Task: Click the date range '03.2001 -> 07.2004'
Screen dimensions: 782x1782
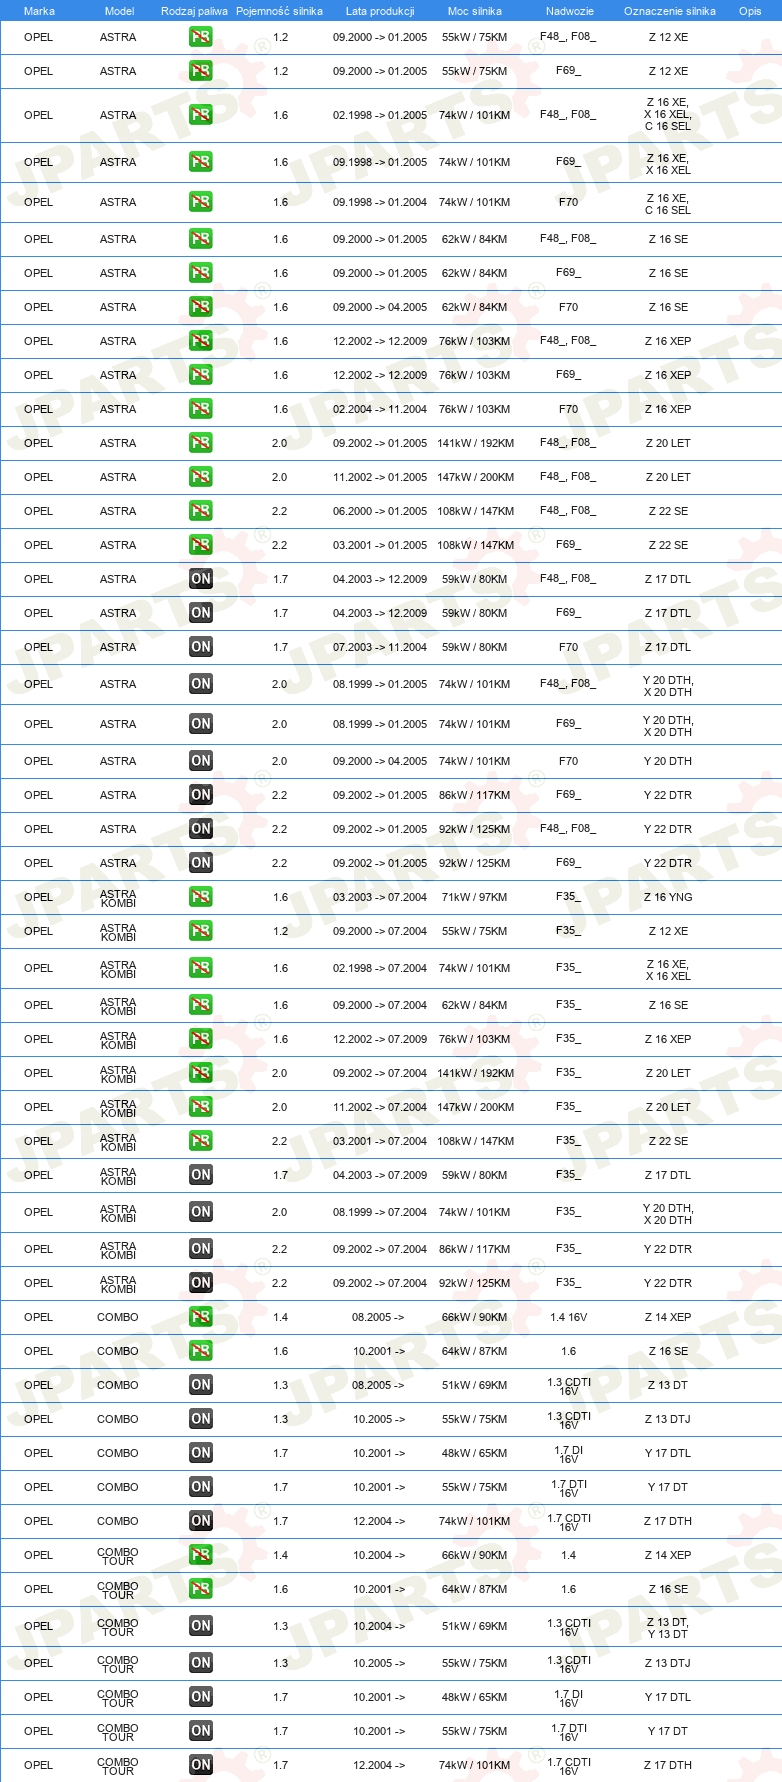Action: click(x=380, y=1141)
